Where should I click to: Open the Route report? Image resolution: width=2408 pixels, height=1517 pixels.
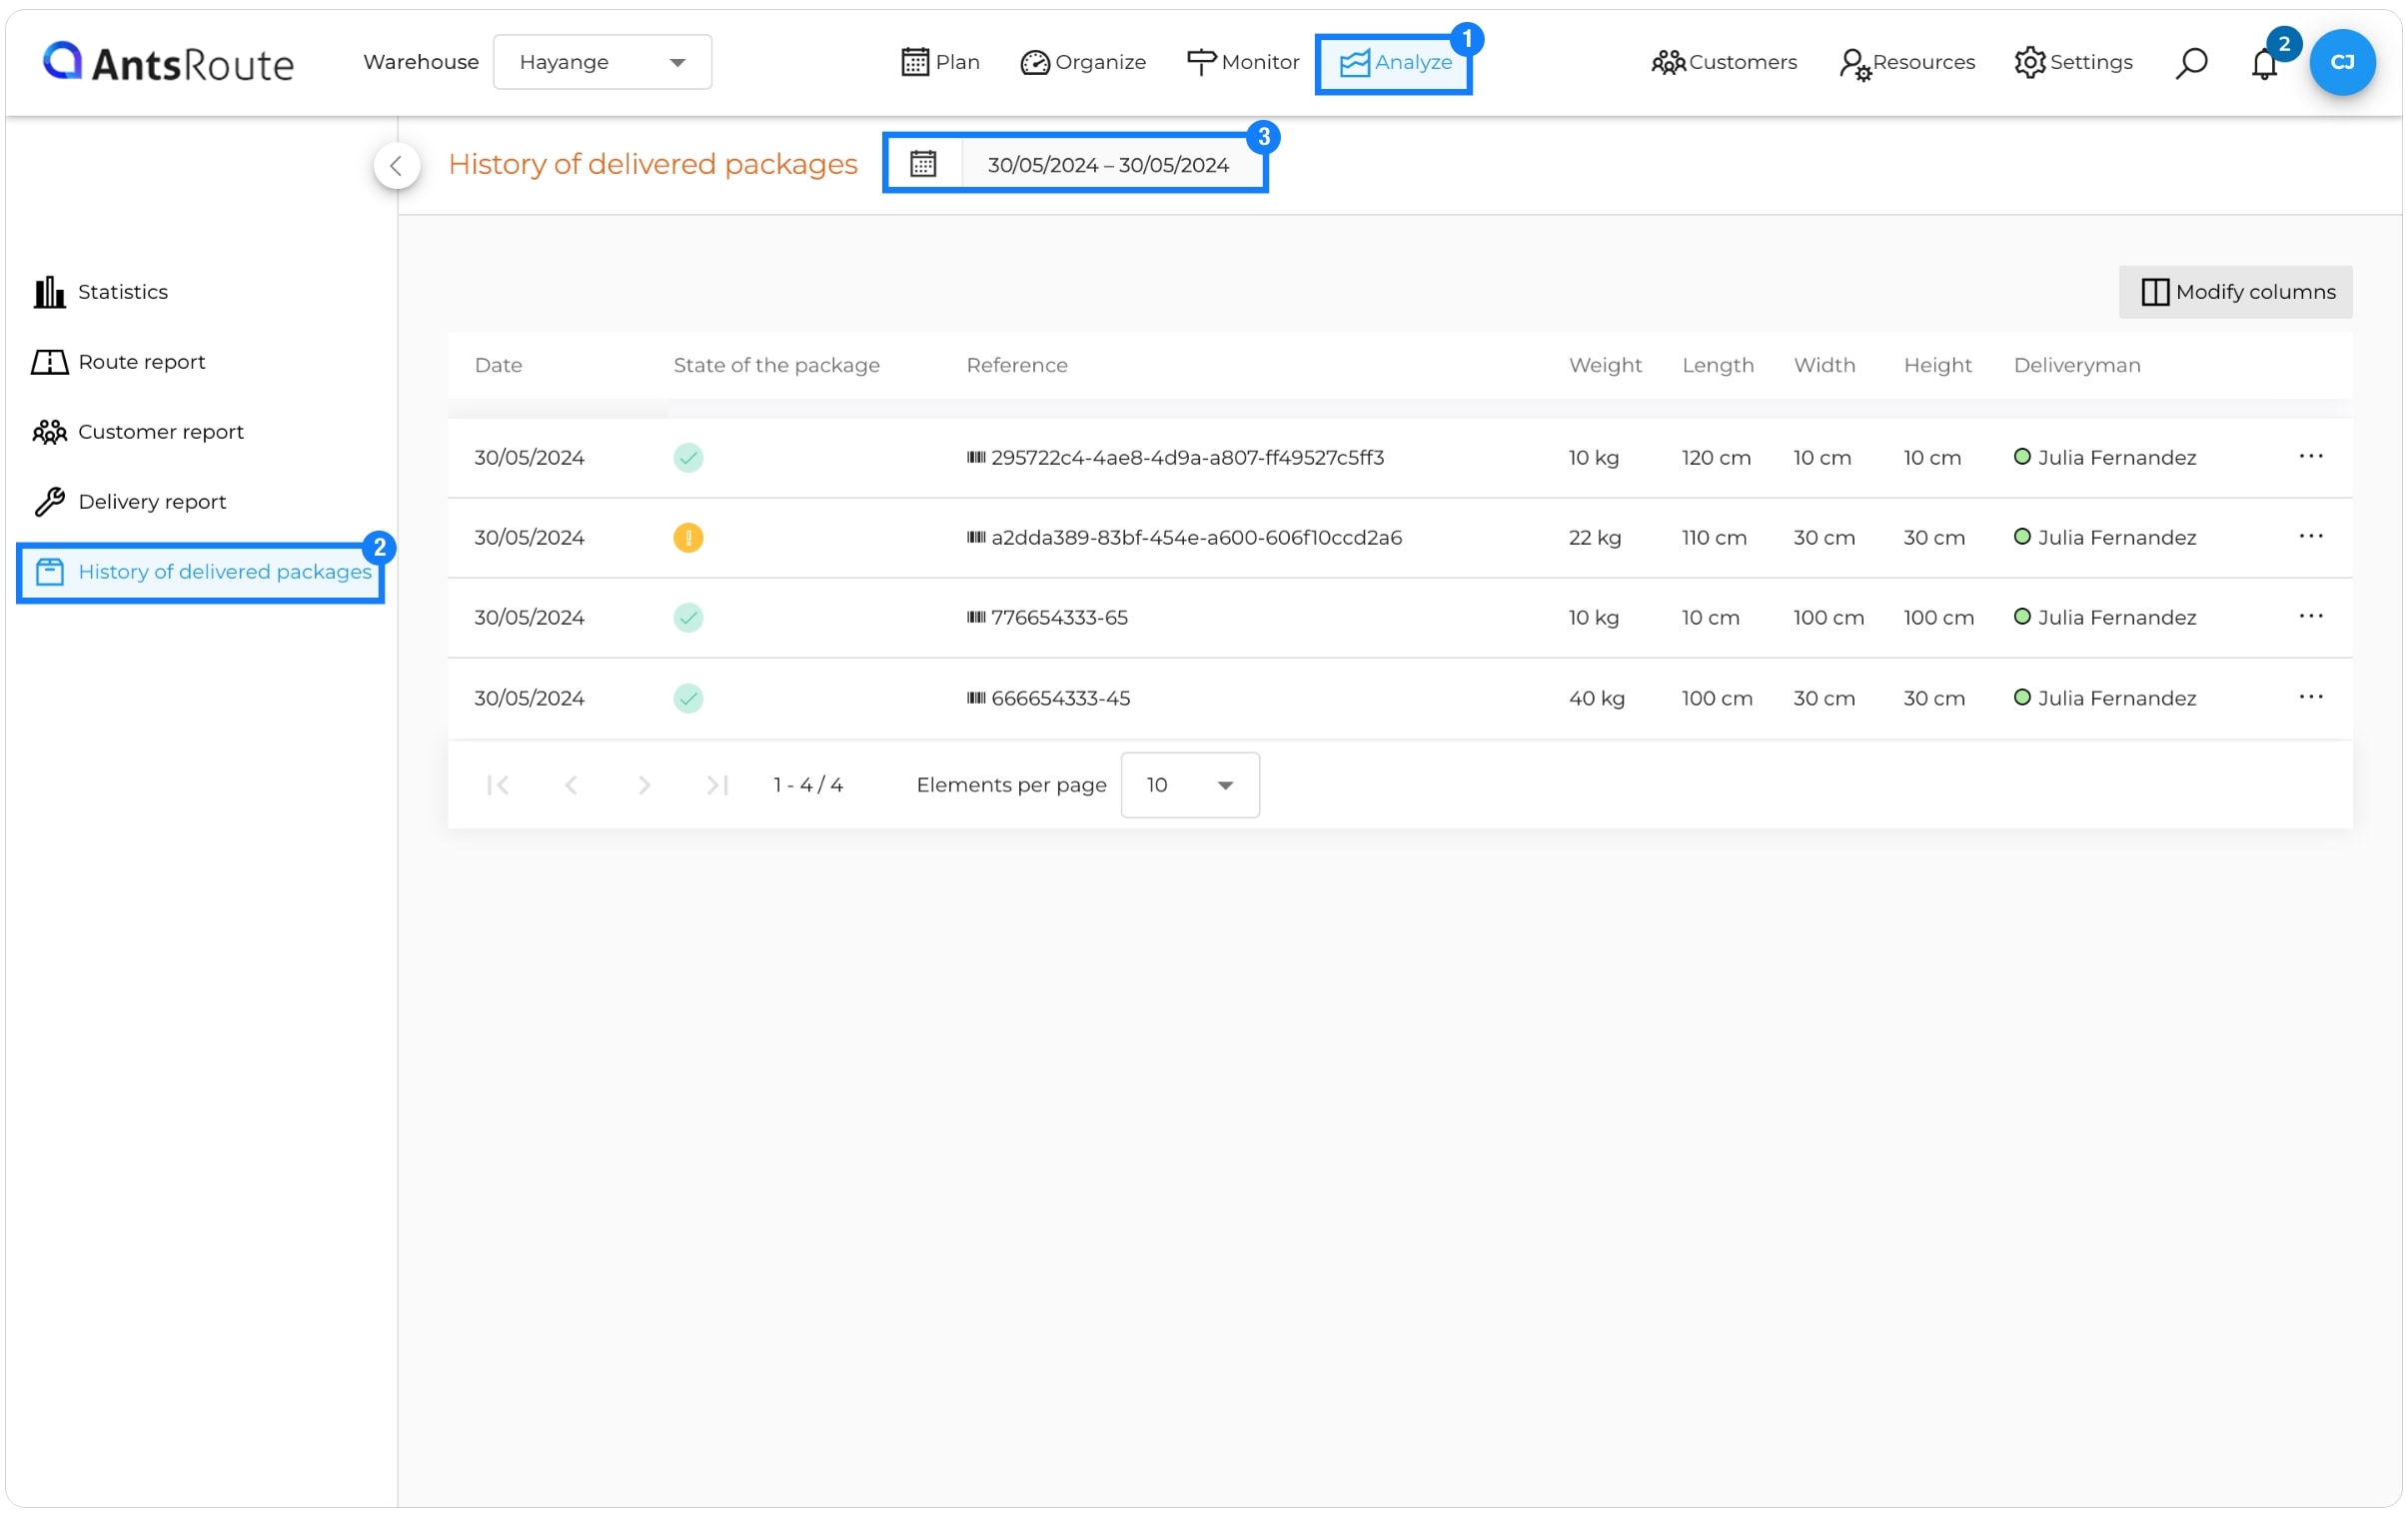click(118, 362)
